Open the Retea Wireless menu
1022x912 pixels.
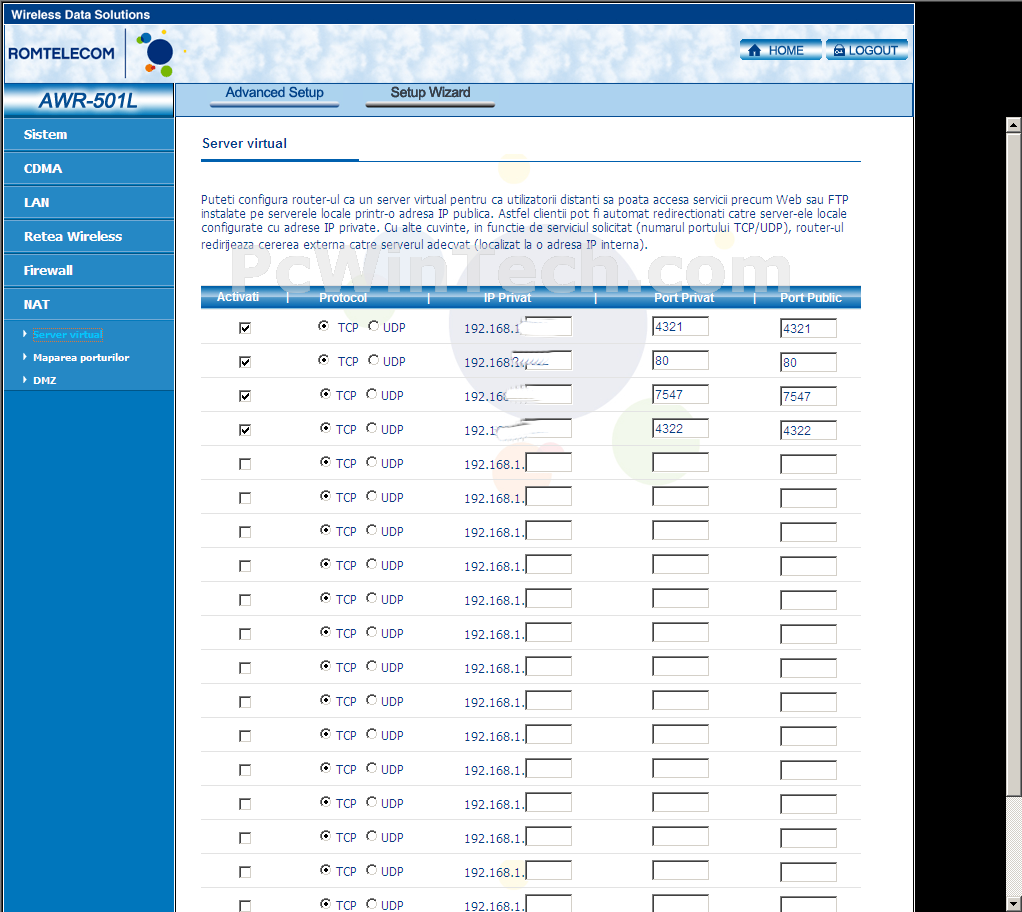pyautogui.click(x=89, y=236)
